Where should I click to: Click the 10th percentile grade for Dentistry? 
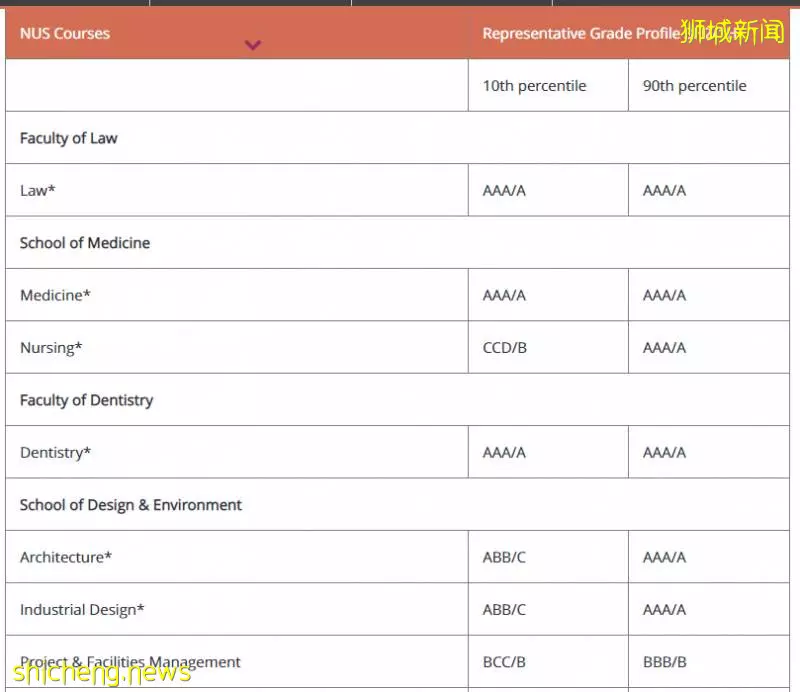pos(504,452)
